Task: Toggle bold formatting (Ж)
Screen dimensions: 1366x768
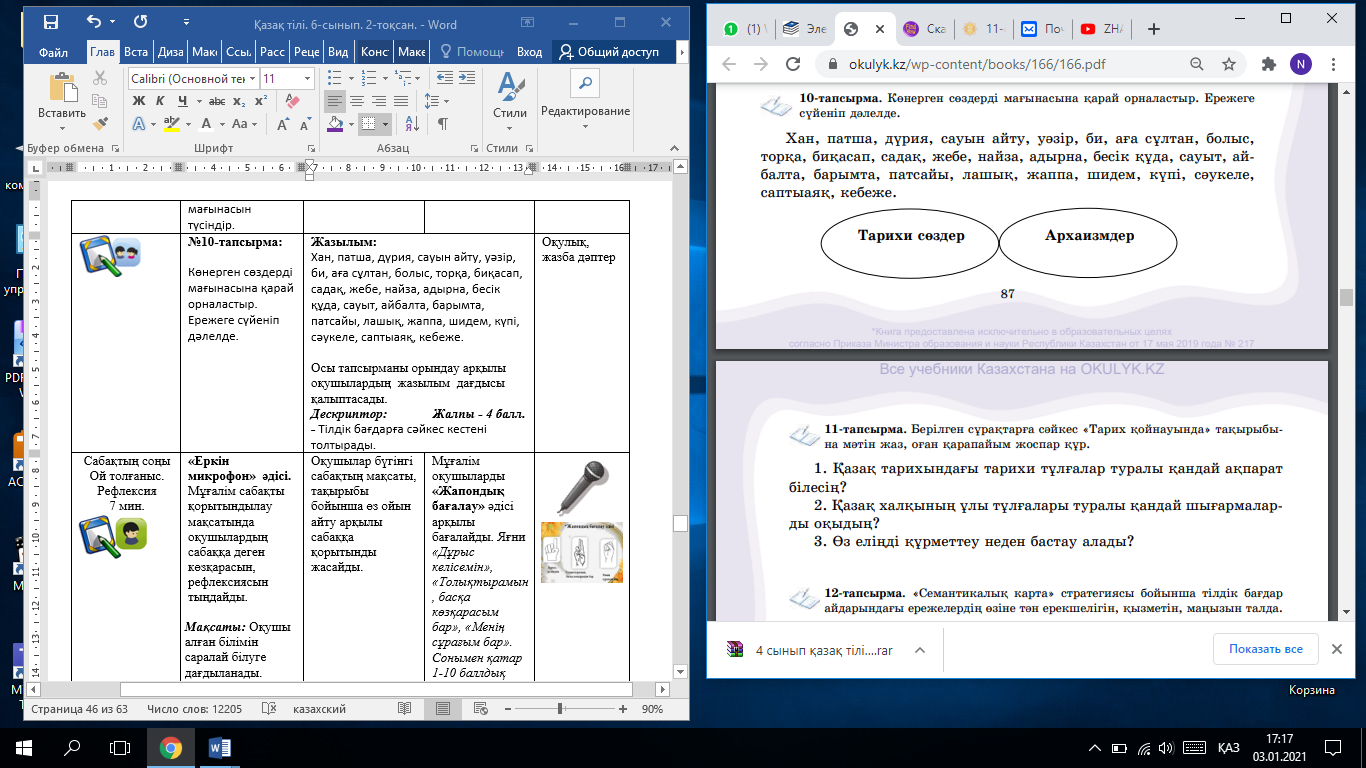Action: (x=139, y=101)
